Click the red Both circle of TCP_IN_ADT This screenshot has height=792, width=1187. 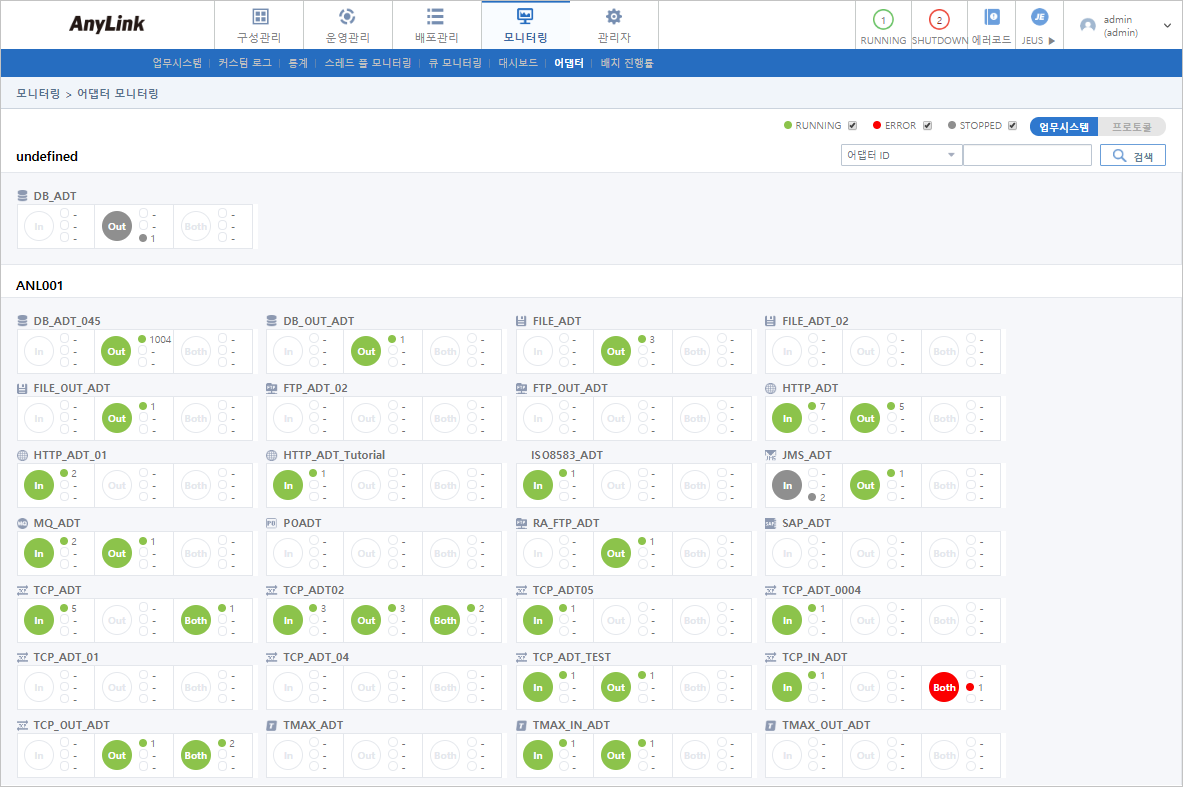tap(944, 688)
